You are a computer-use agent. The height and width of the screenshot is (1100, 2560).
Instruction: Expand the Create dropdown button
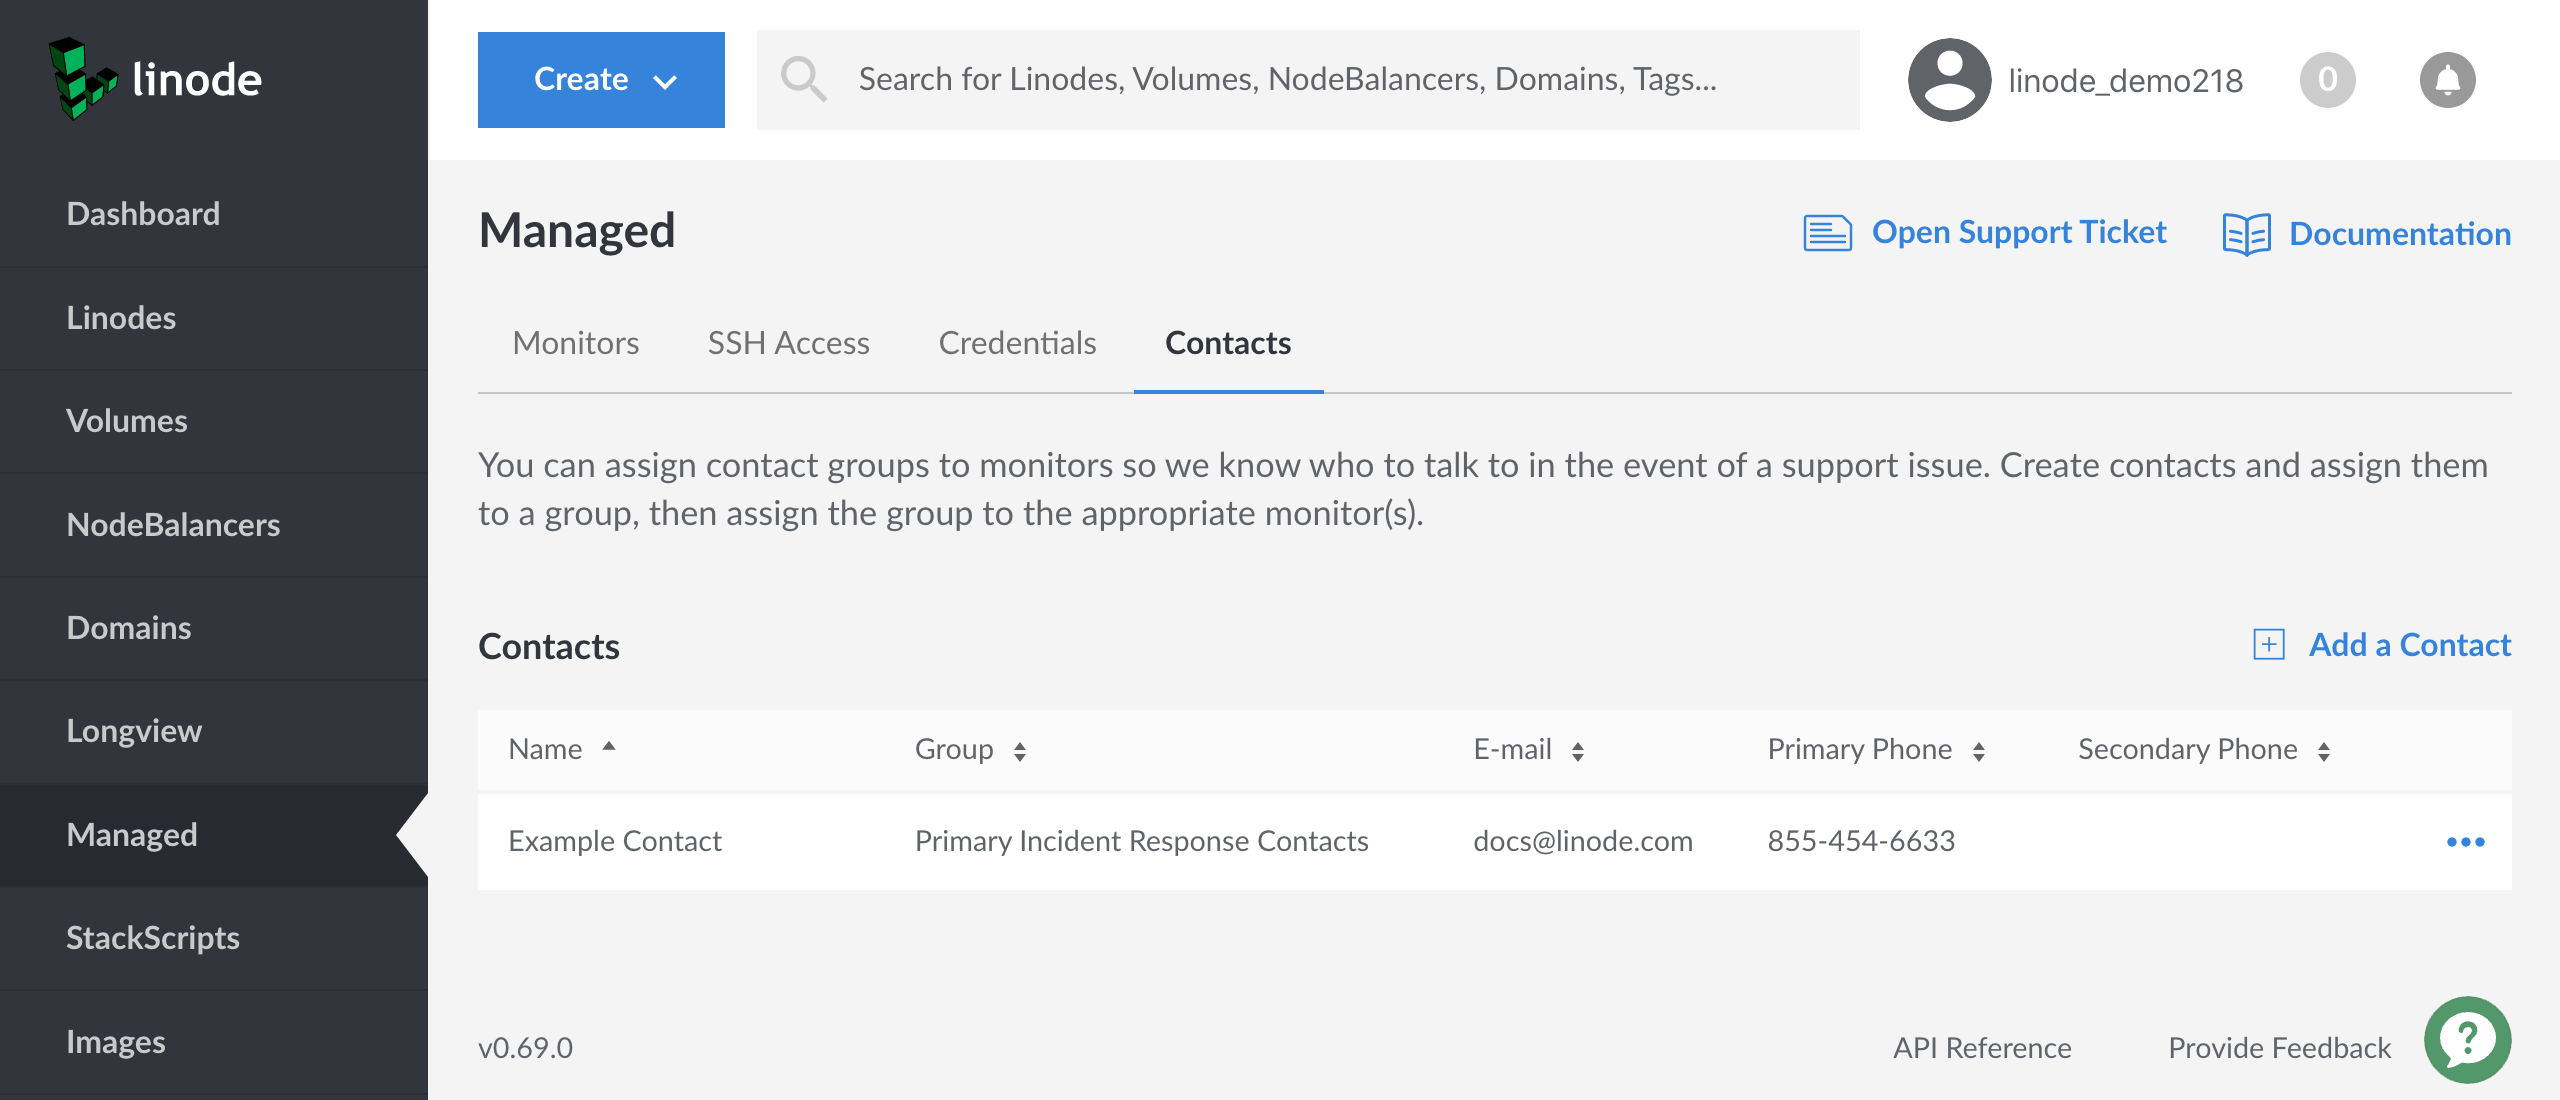pos(601,80)
